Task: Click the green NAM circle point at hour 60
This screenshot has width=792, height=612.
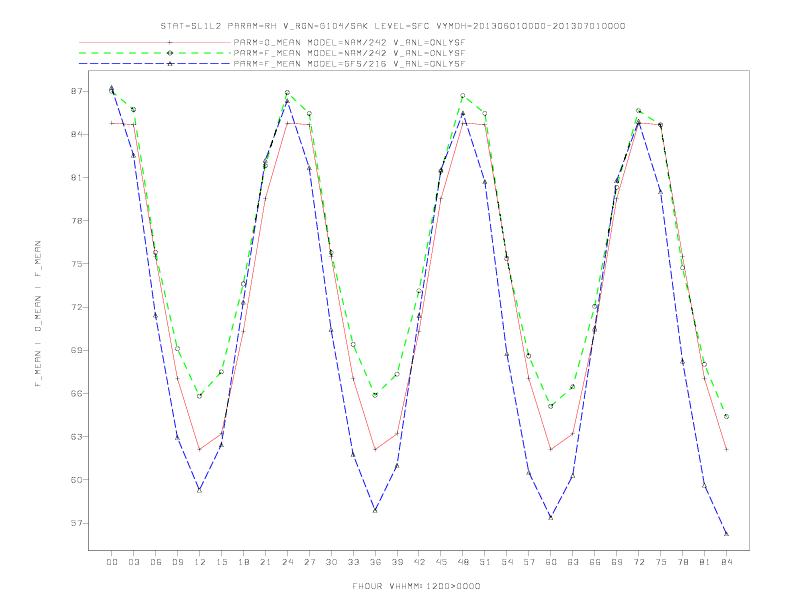Action: pyautogui.click(x=551, y=406)
